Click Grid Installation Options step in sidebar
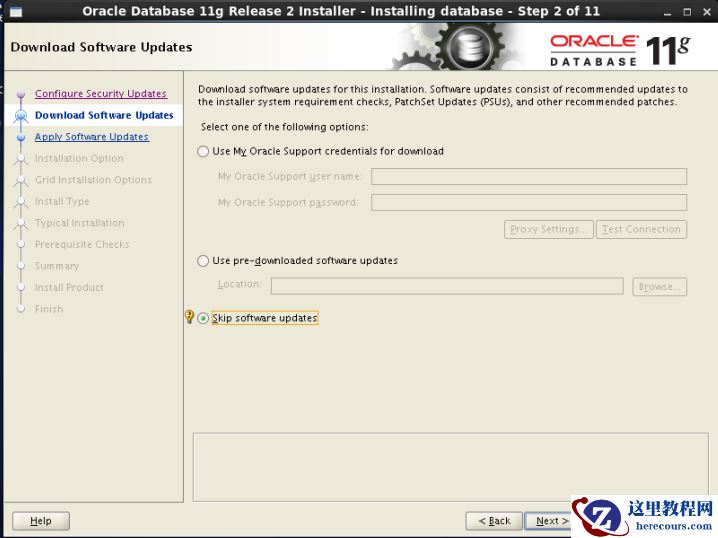This screenshot has width=718, height=538. tap(93, 180)
